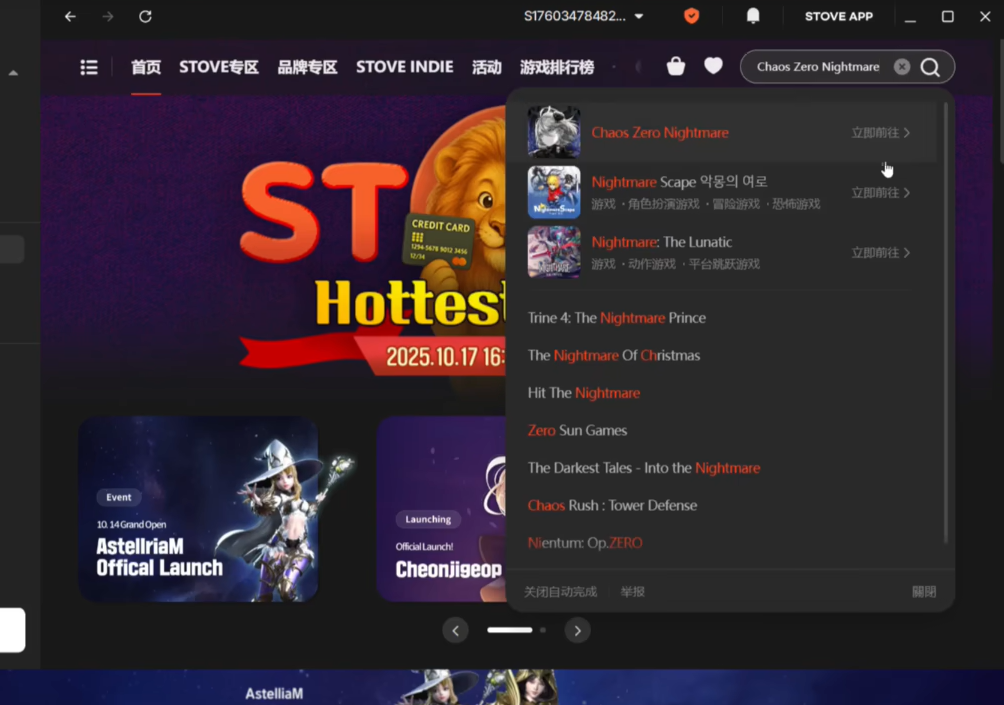Click the carousel progress indicator bar
The height and width of the screenshot is (705, 1004).
[x=510, y=630]
